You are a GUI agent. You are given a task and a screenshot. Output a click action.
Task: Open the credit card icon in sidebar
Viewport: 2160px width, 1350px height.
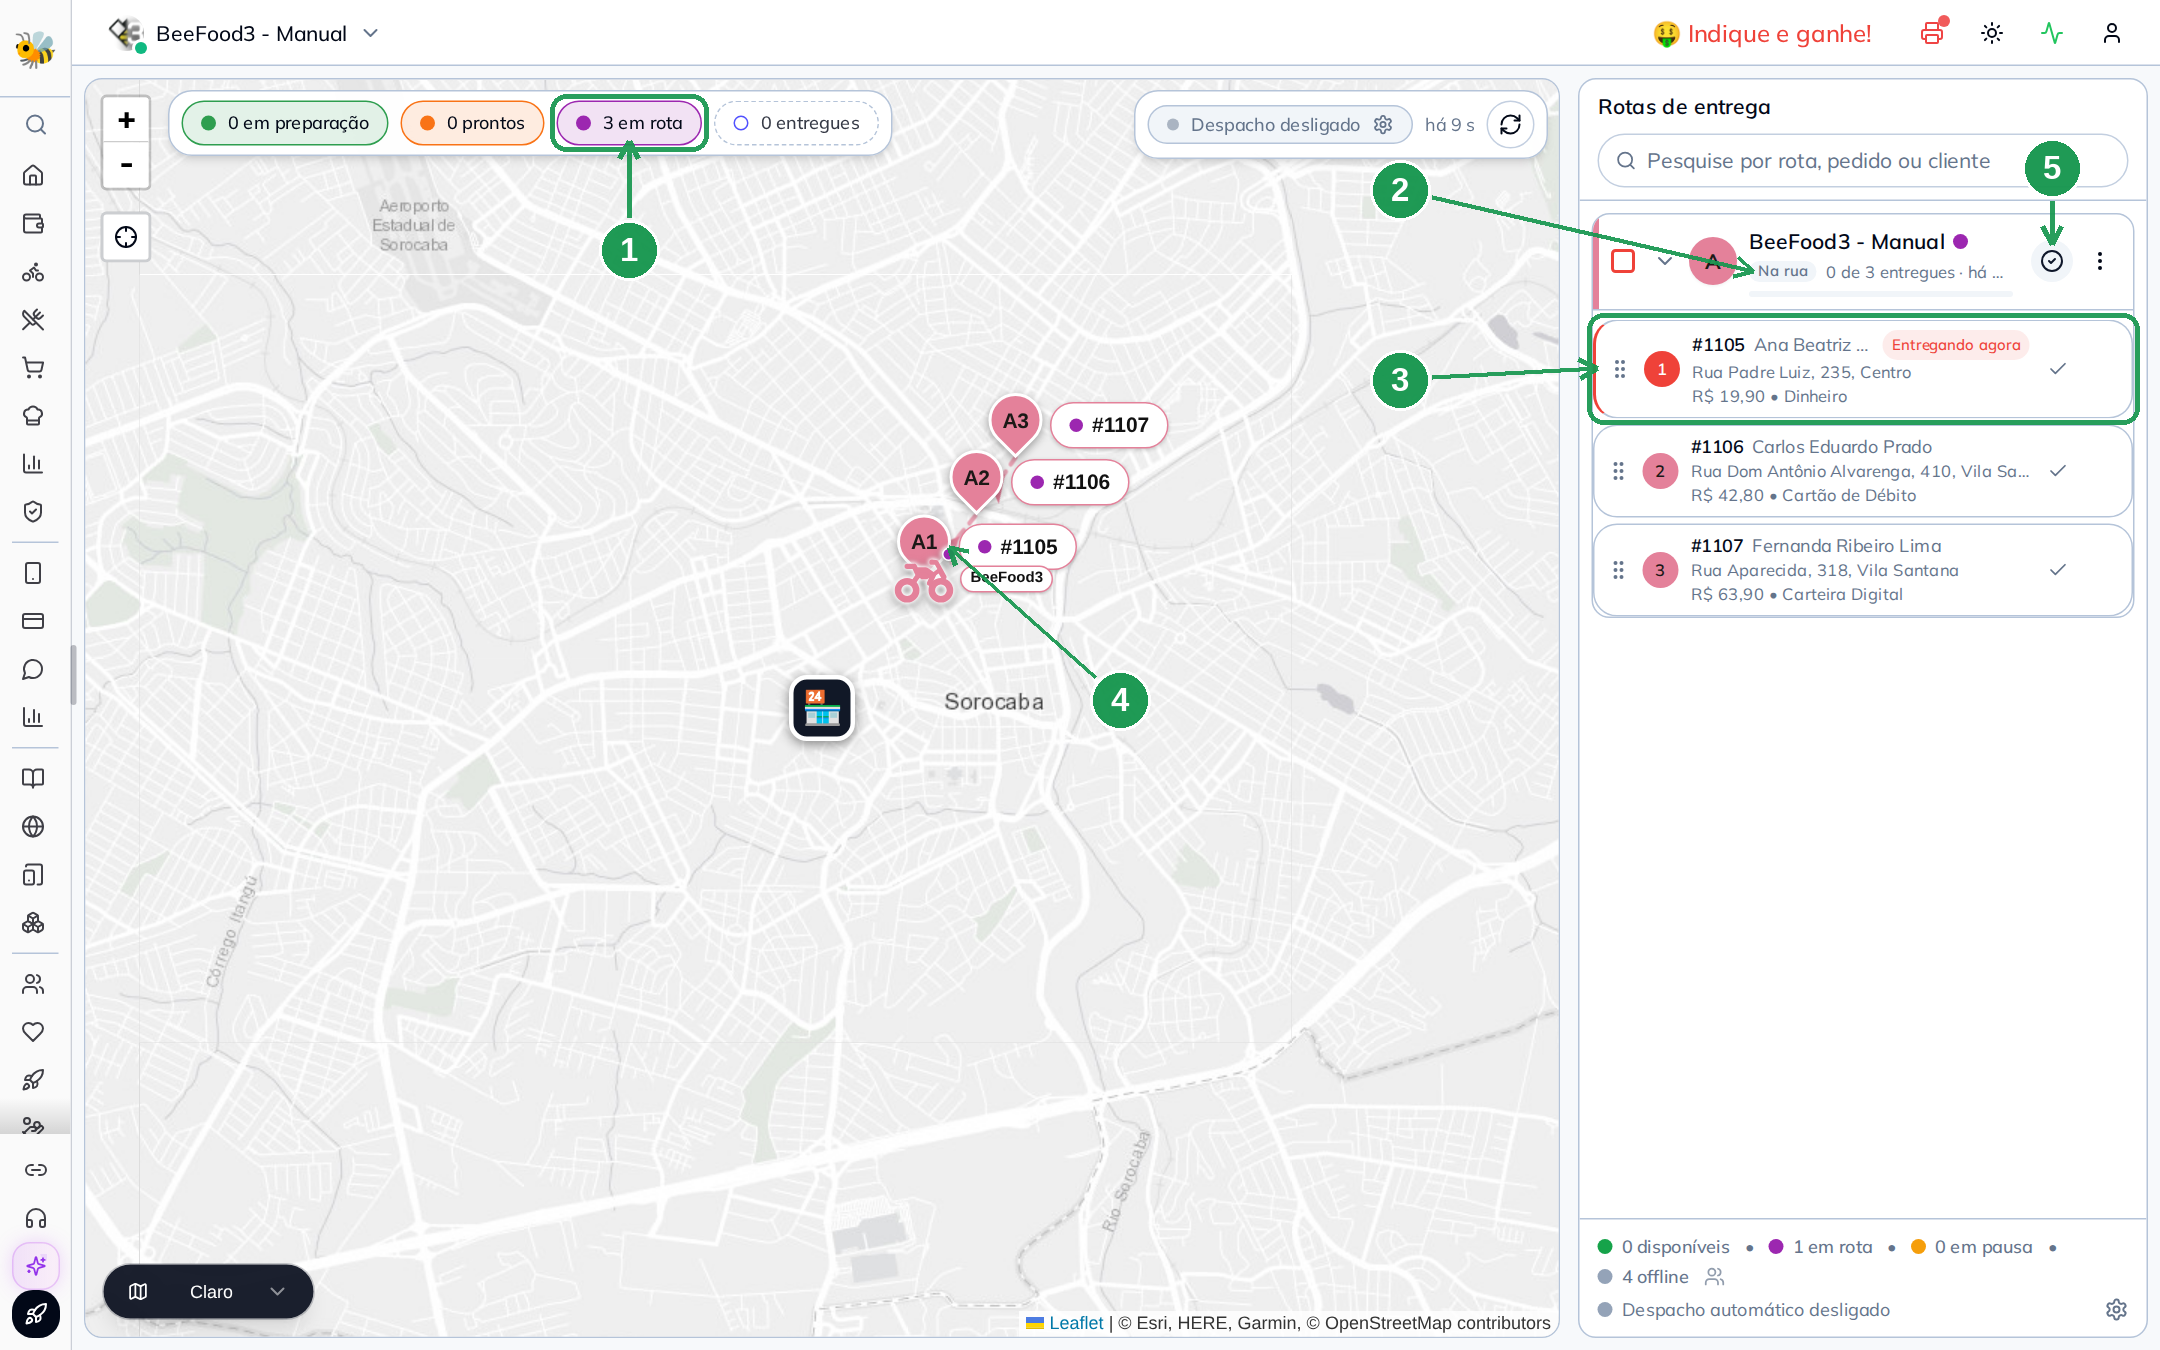pyautogui.click(x=33, y=621)
